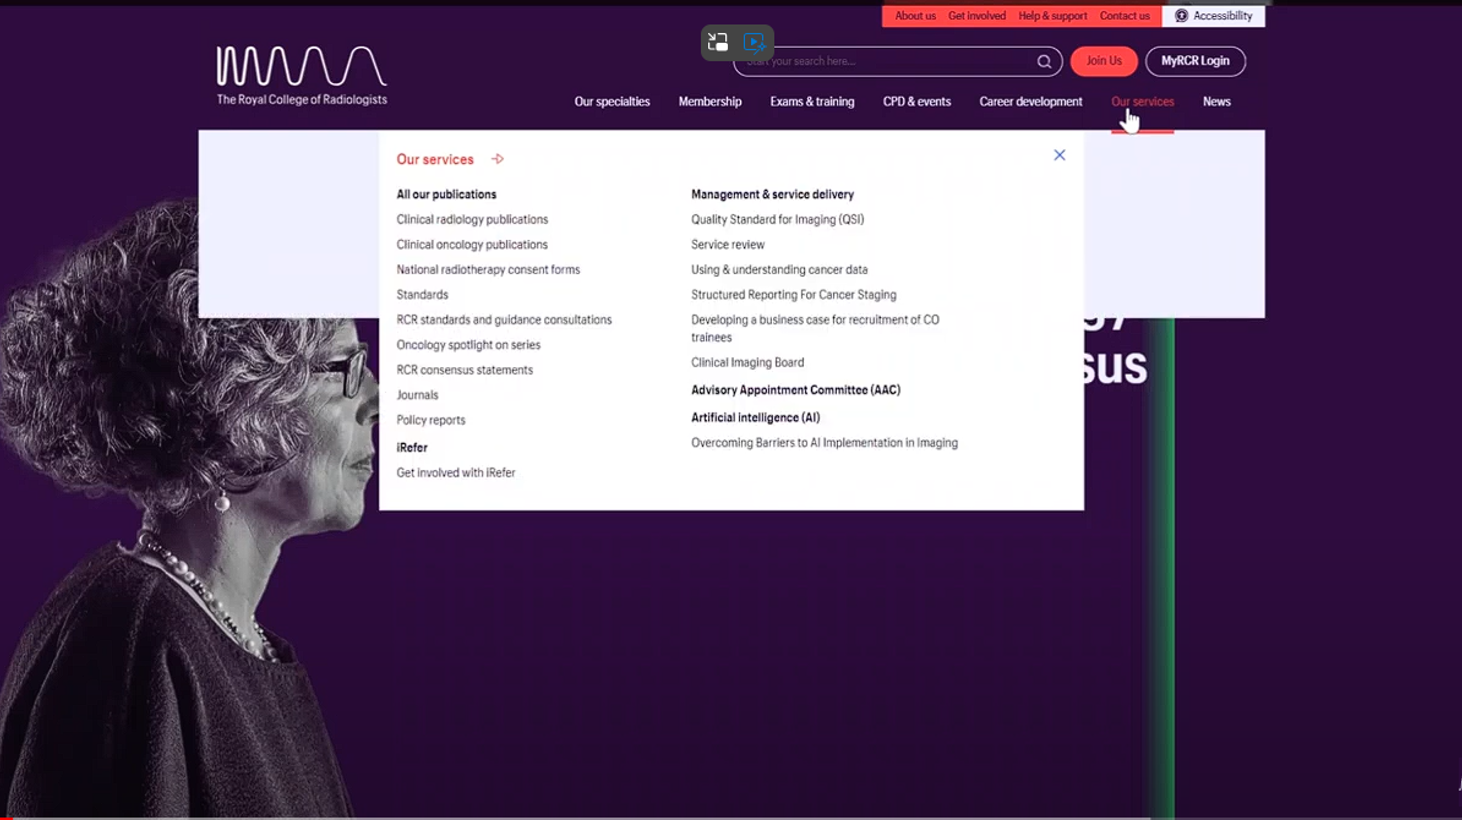
Task: Open the Our services heading link
Action: tap(435, 159)
